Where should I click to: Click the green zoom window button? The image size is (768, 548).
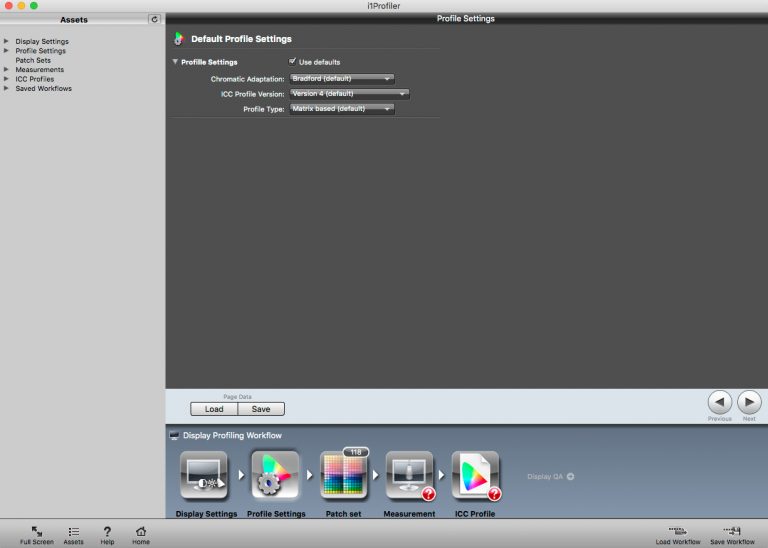[x=34, y=5]
